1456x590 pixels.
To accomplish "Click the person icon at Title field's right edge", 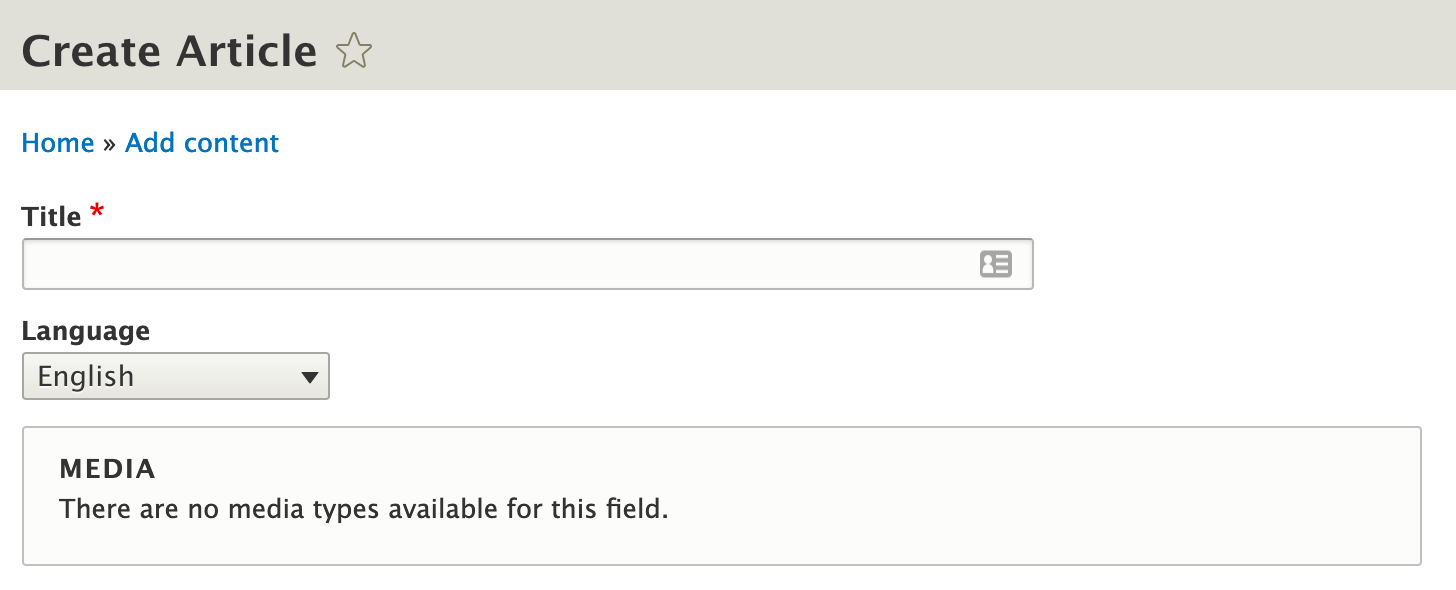I will (x=995, y=263).
